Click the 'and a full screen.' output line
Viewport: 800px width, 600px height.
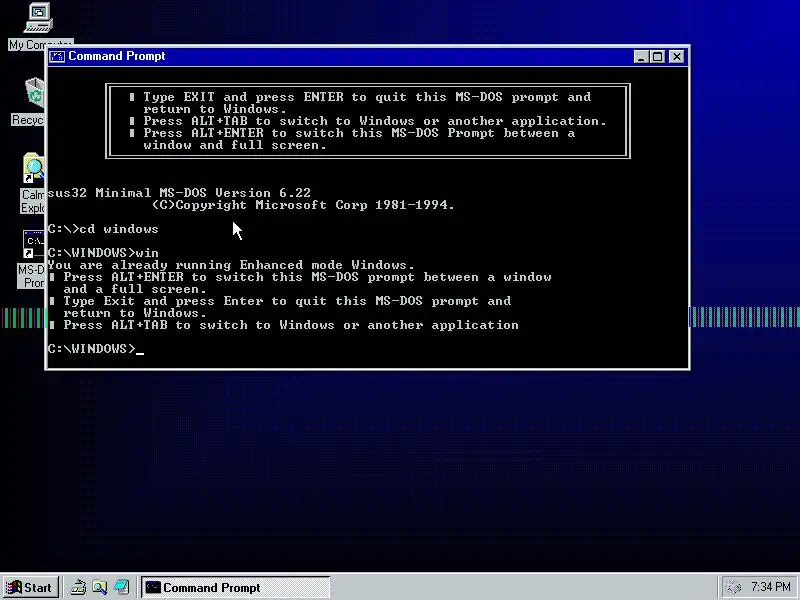pos(135,289)
